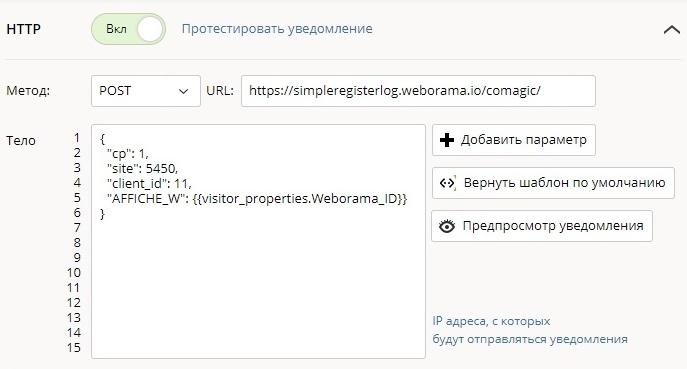Open the IP адреса info link
The image size is (687, 369).
[x=530, y=330]
